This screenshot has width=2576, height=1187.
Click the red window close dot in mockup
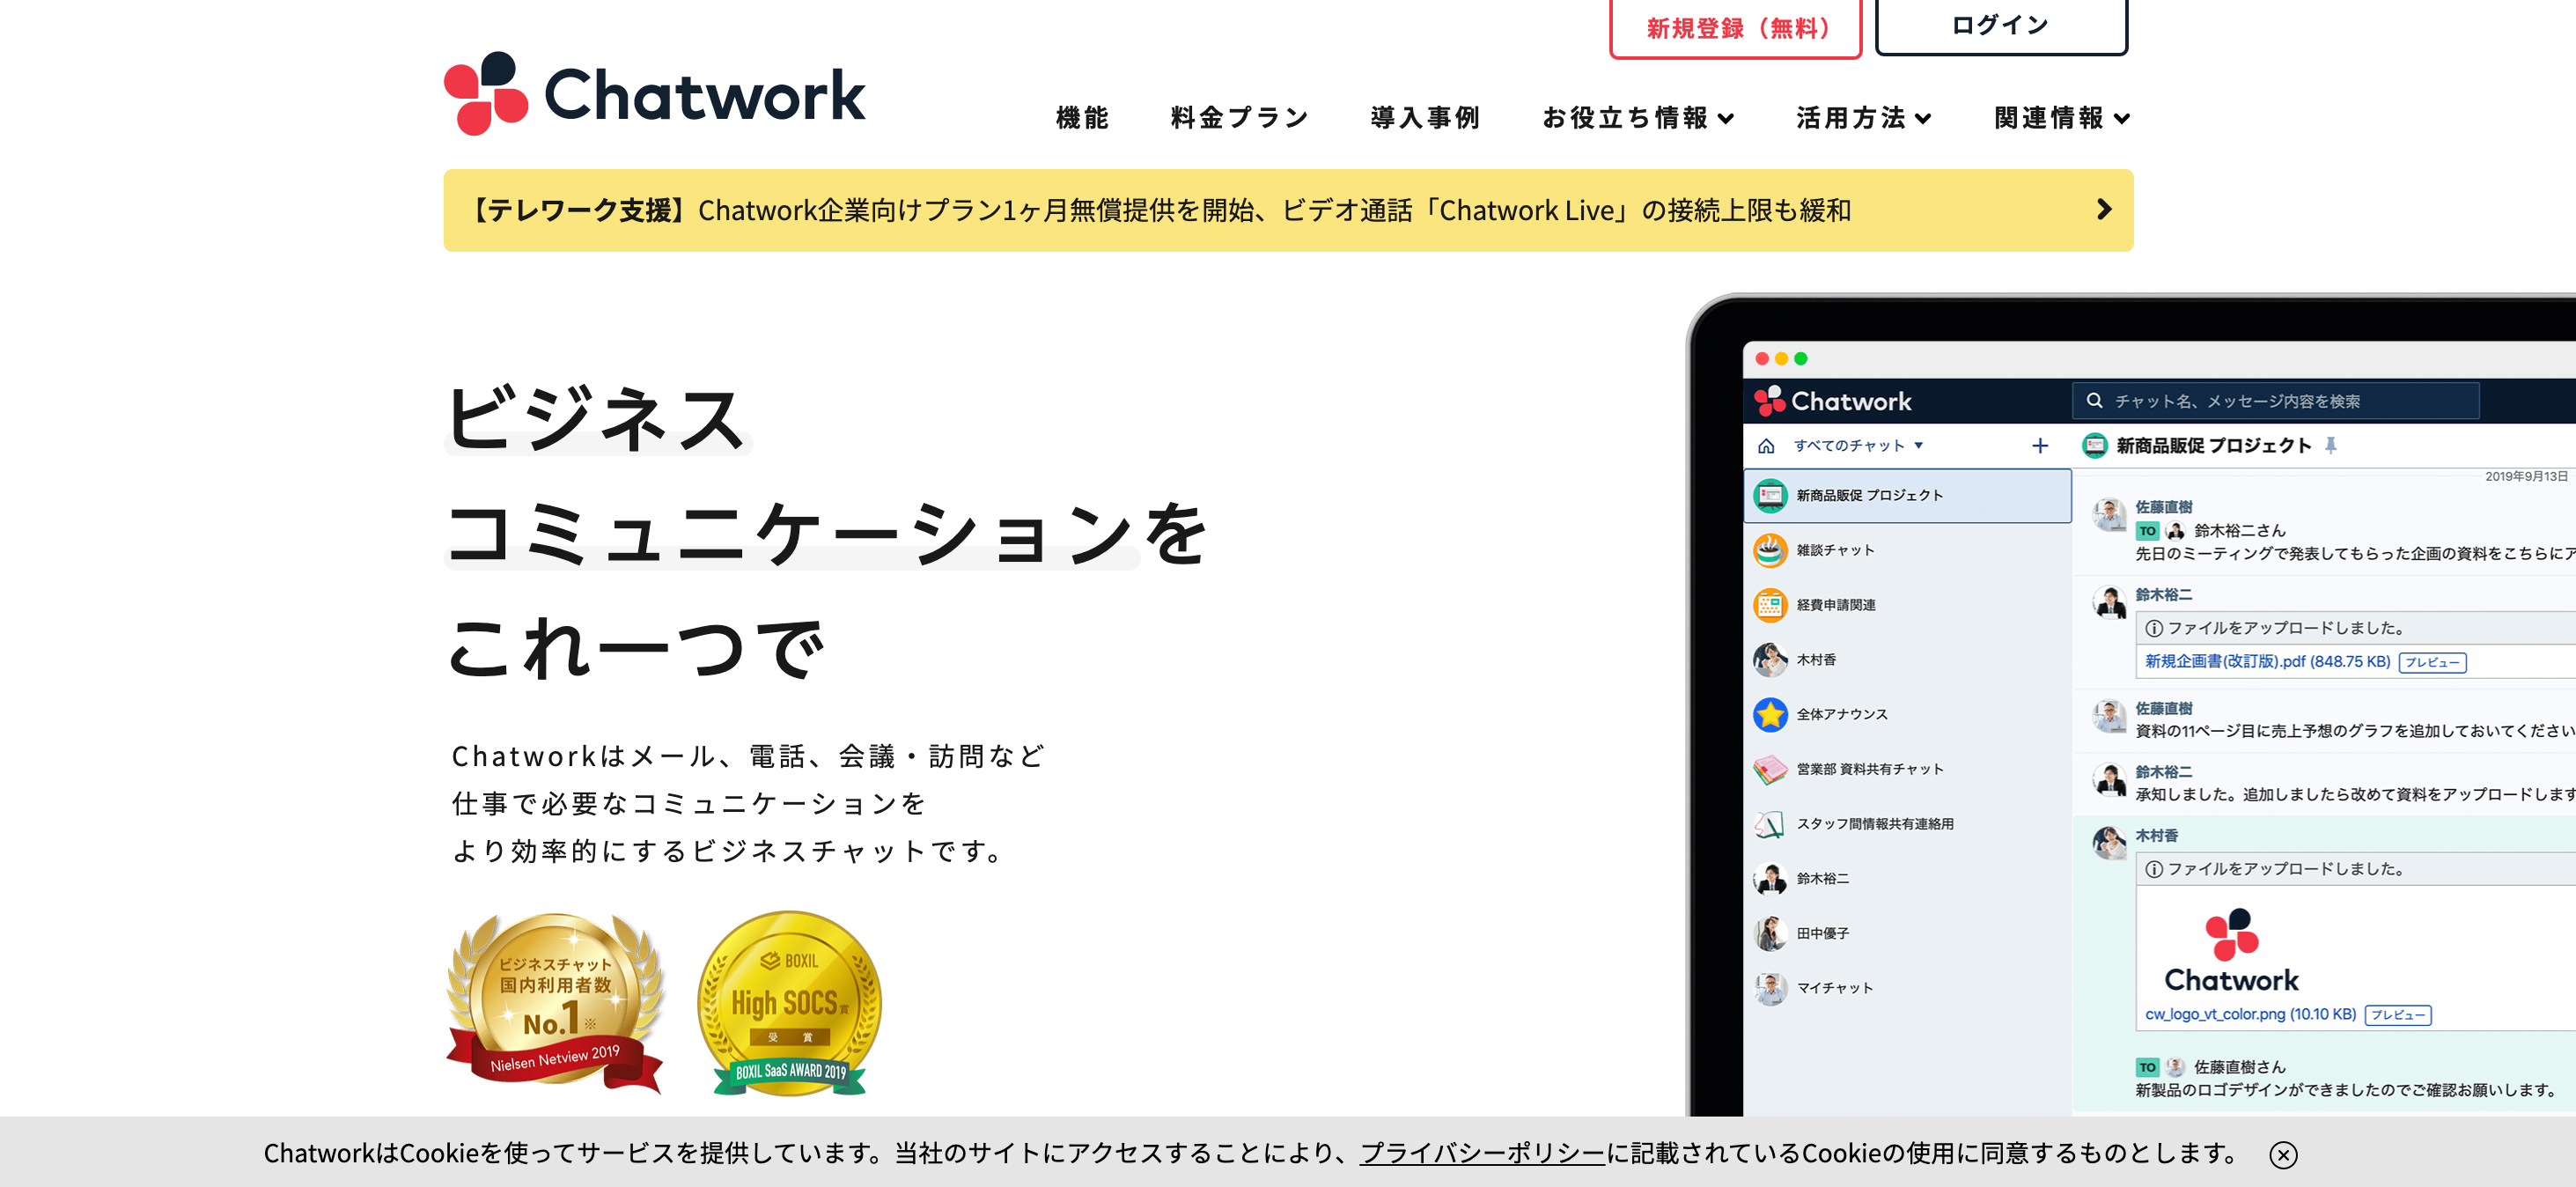(1762, 359)
